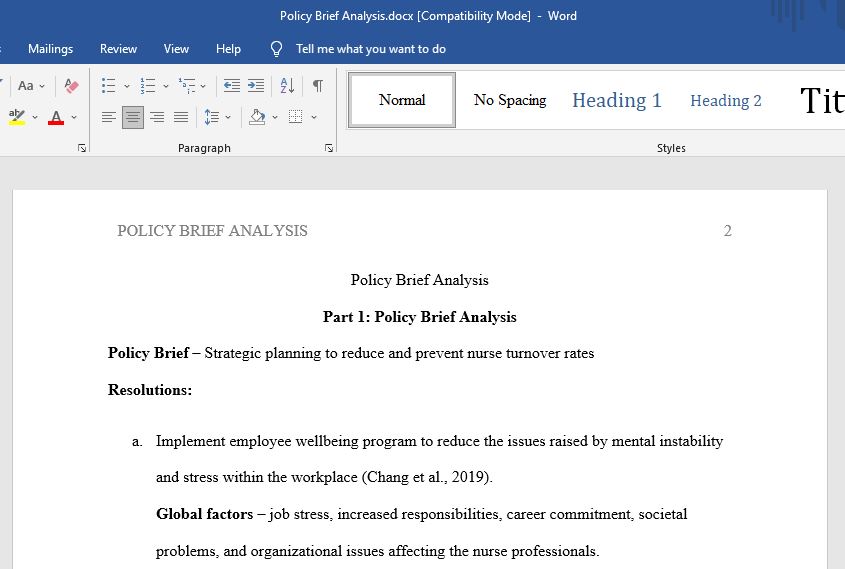Apply the Heading 1 style

[x=617, y=100]
